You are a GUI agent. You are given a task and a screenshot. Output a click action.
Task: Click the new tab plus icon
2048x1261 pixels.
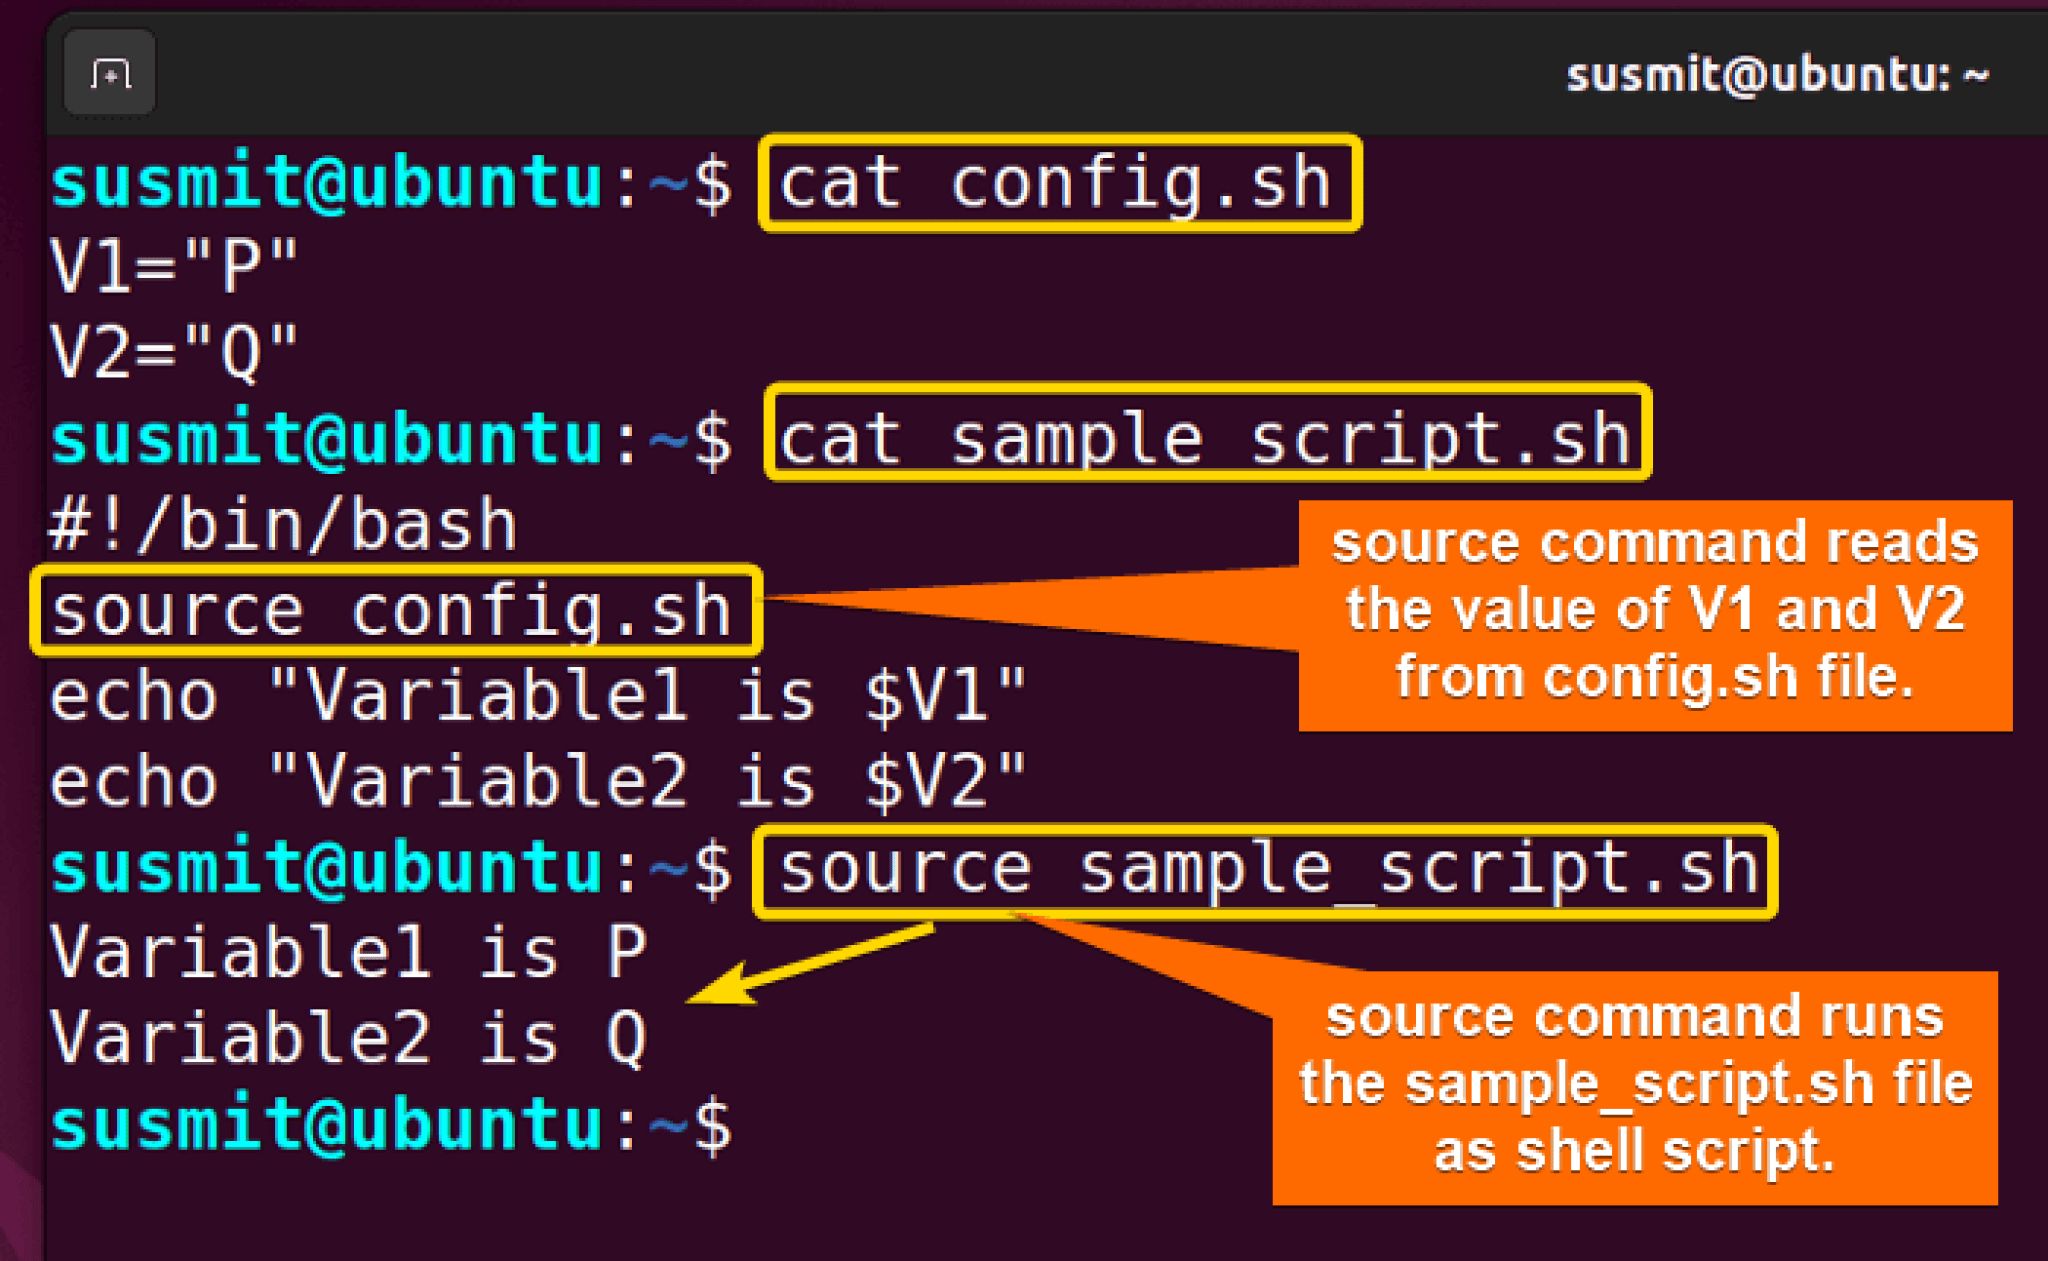click(x=108, y=71)
